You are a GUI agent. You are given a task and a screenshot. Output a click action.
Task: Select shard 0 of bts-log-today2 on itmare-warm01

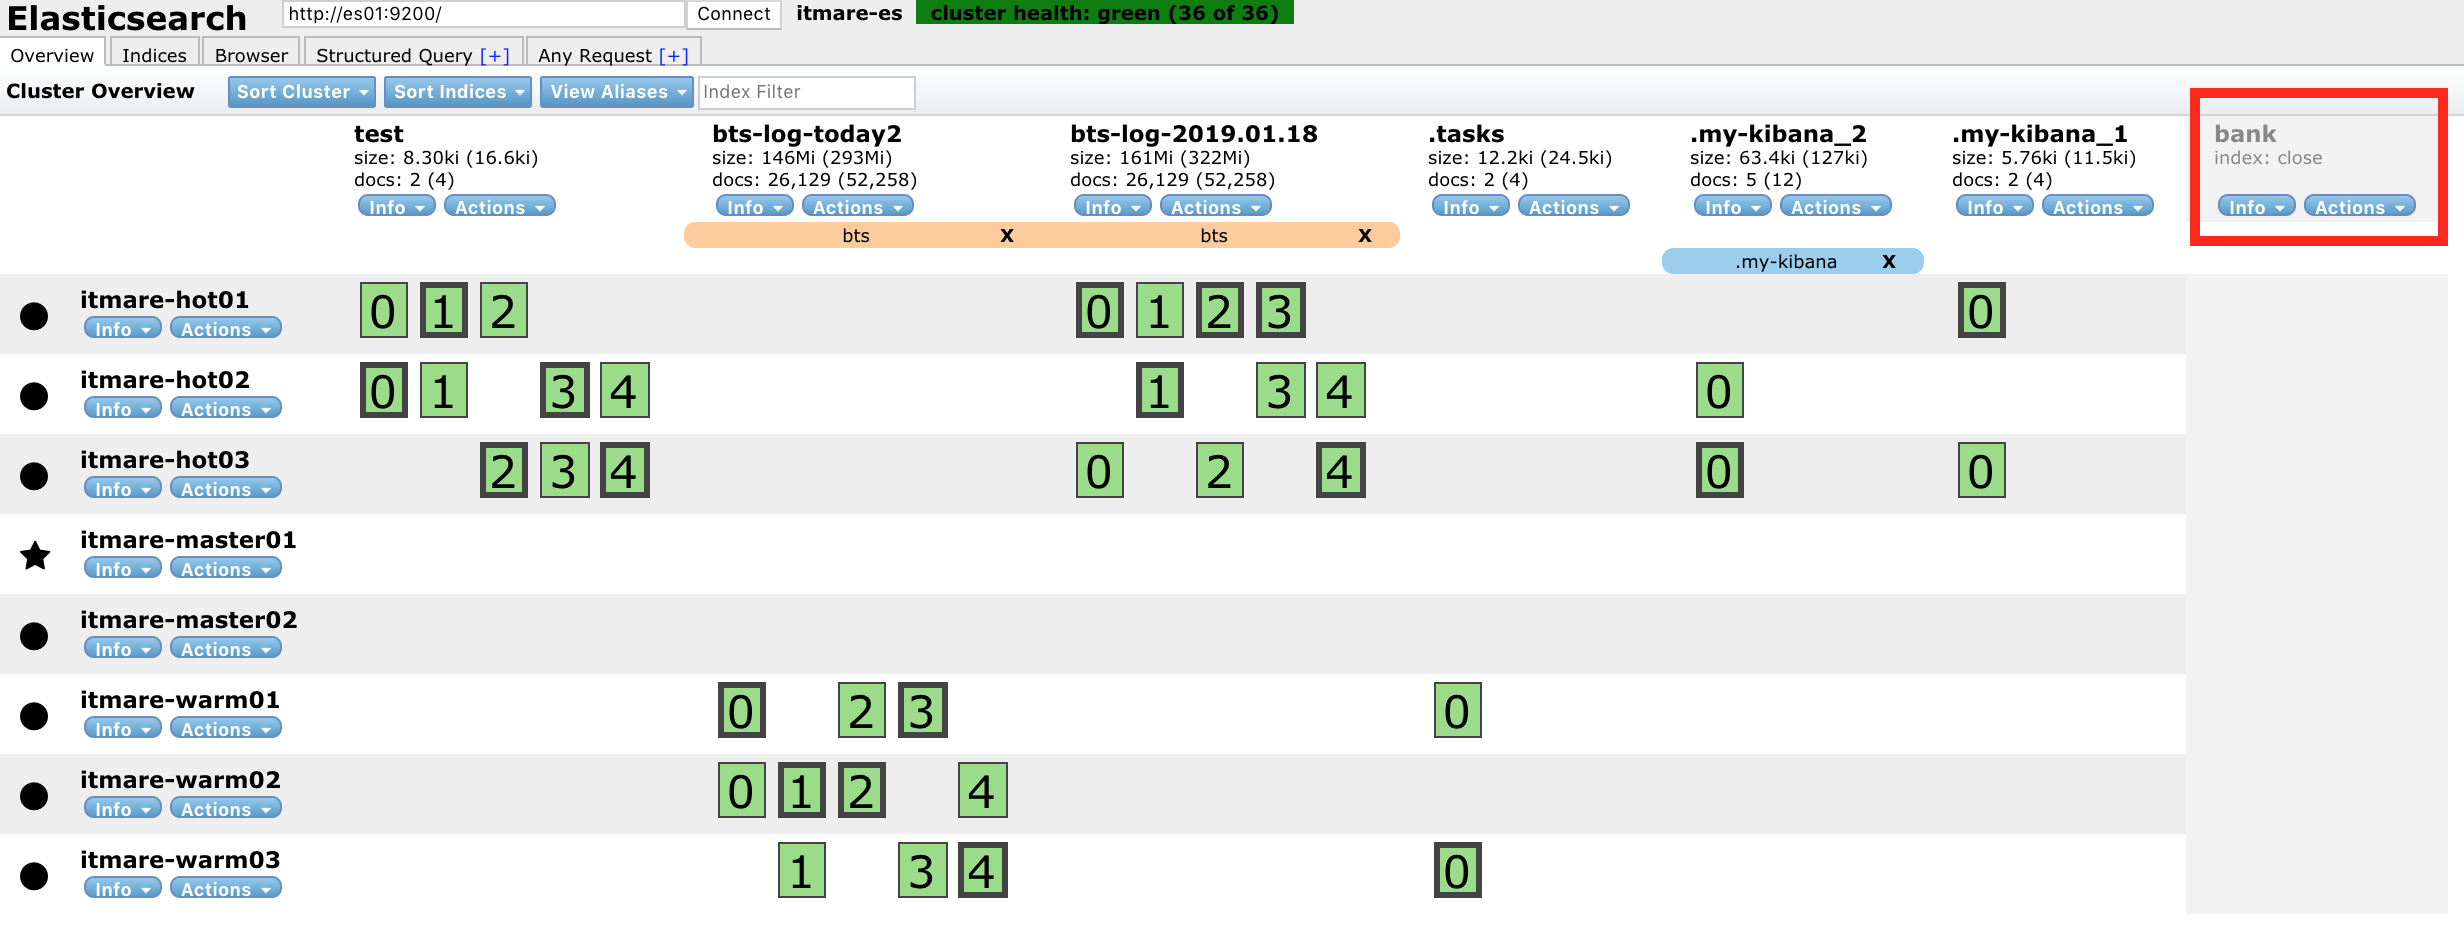742,710
